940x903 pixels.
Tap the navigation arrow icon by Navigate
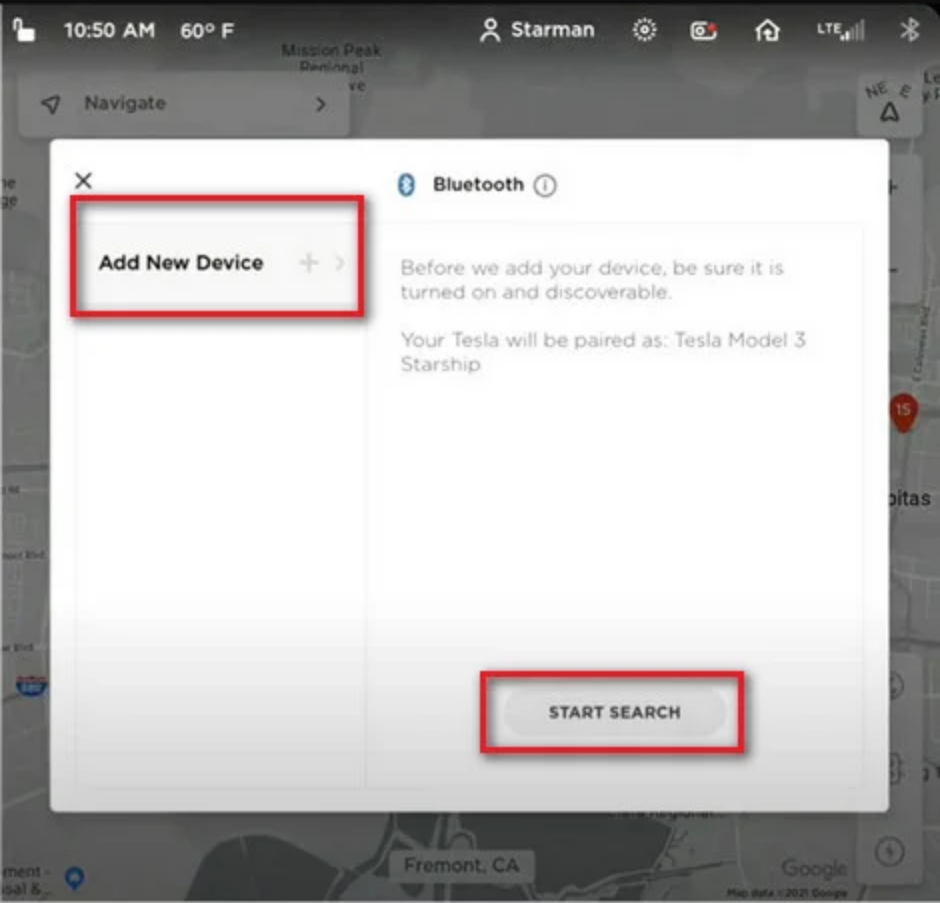(52, 104)
